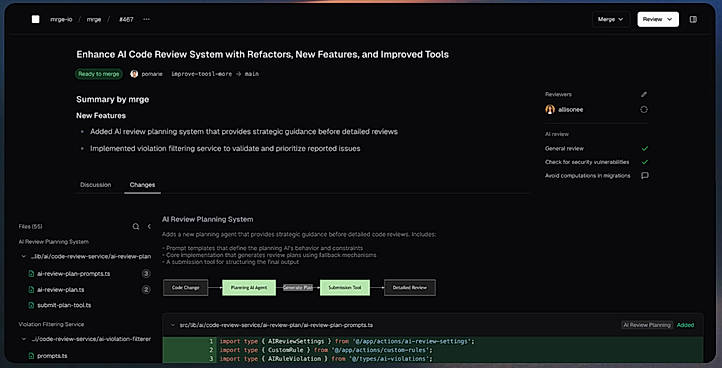This screenshot has width=722, height=368.
Task: Click the file icon of ai-review-plan.ts
Action: click(31, 290)
